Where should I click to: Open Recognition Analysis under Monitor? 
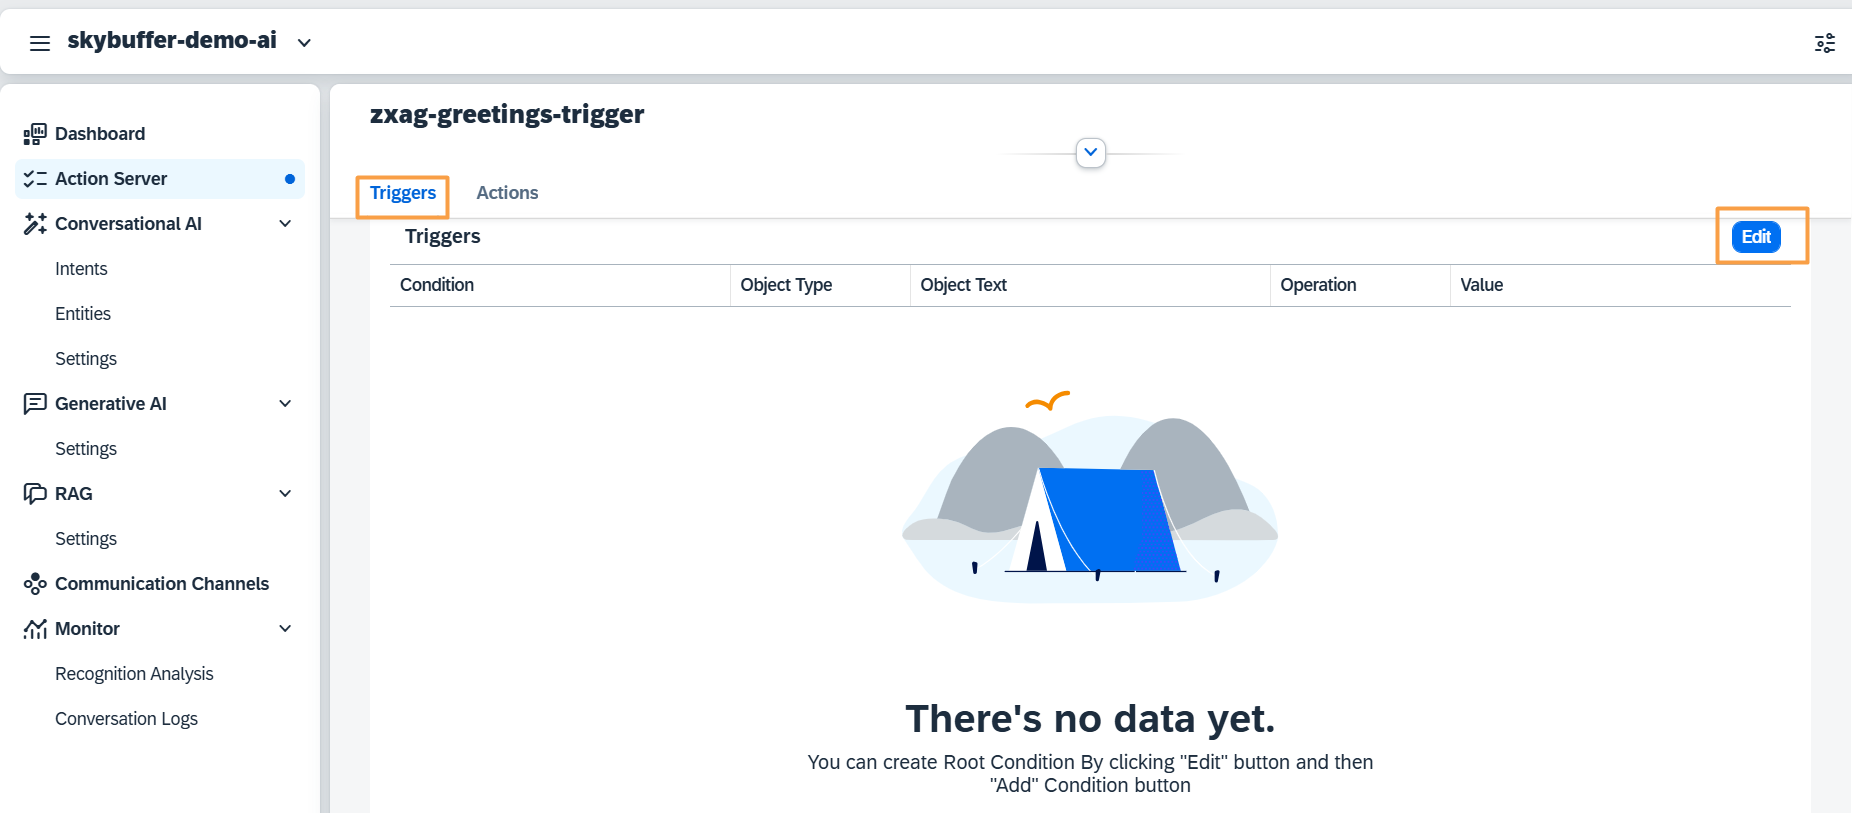[134, 674]
